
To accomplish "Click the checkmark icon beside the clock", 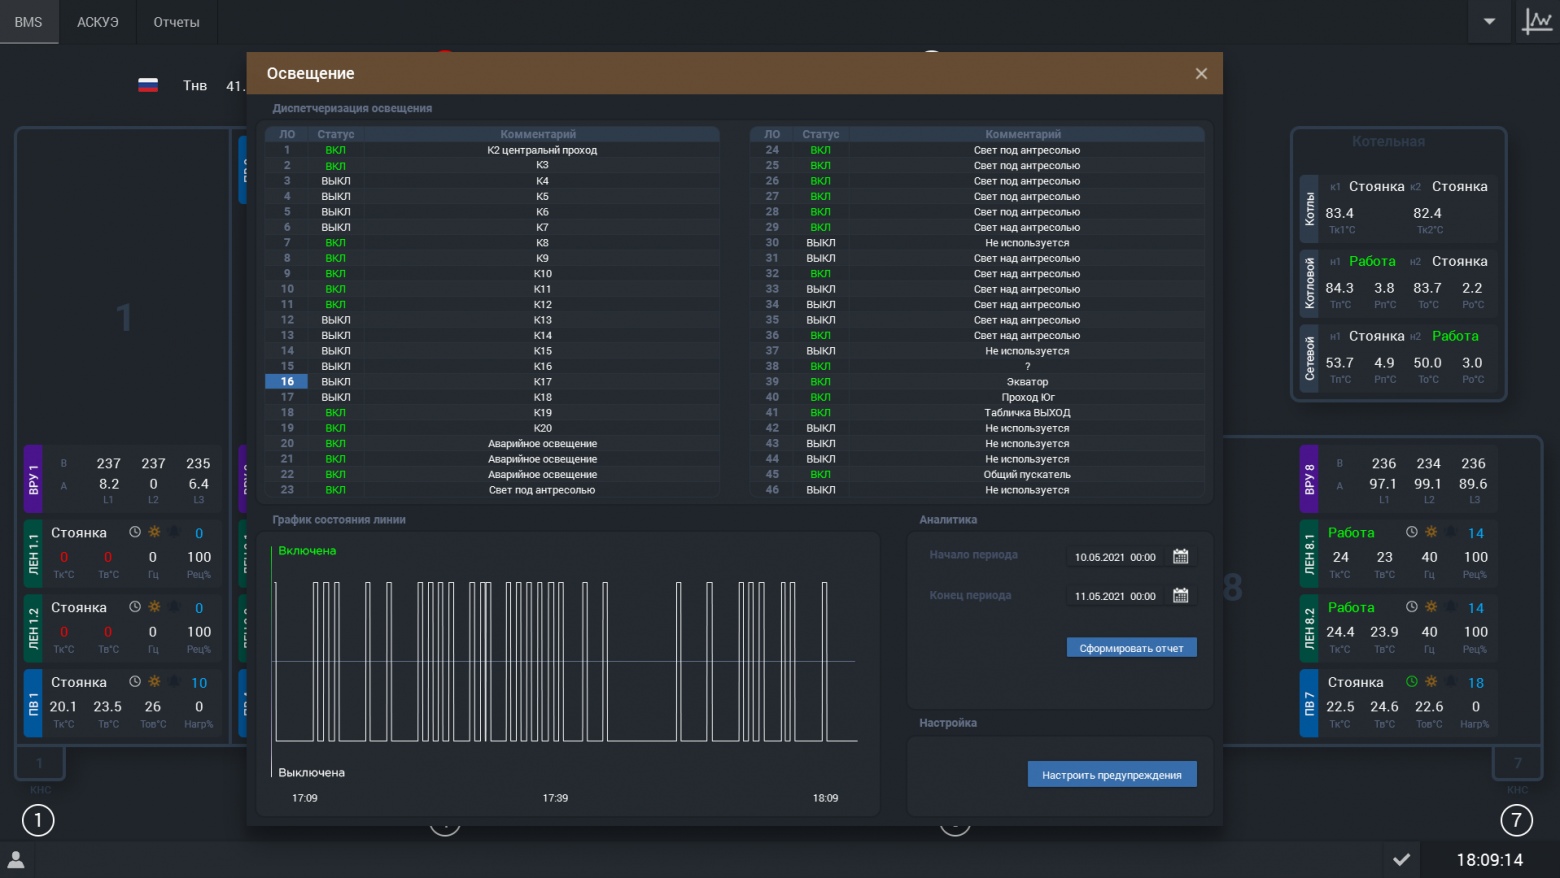I will point(1402,859).
